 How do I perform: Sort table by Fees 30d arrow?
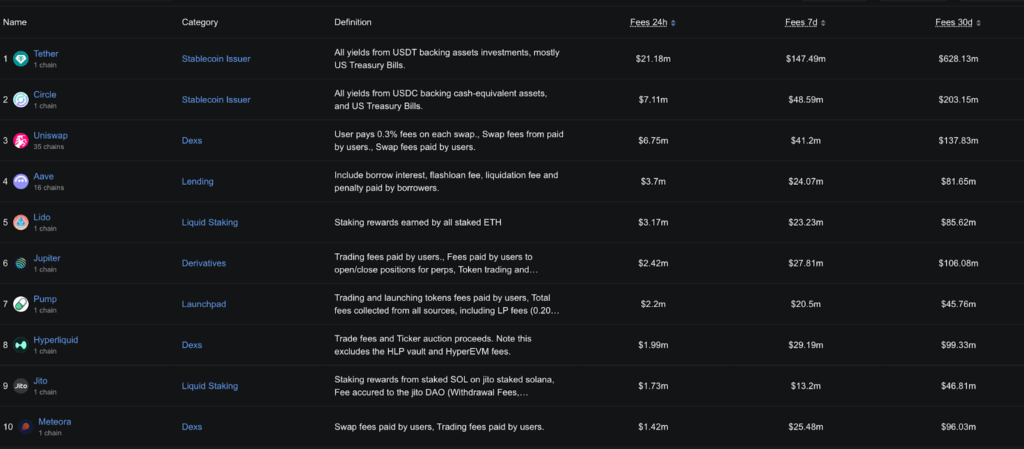coord(978,23)
